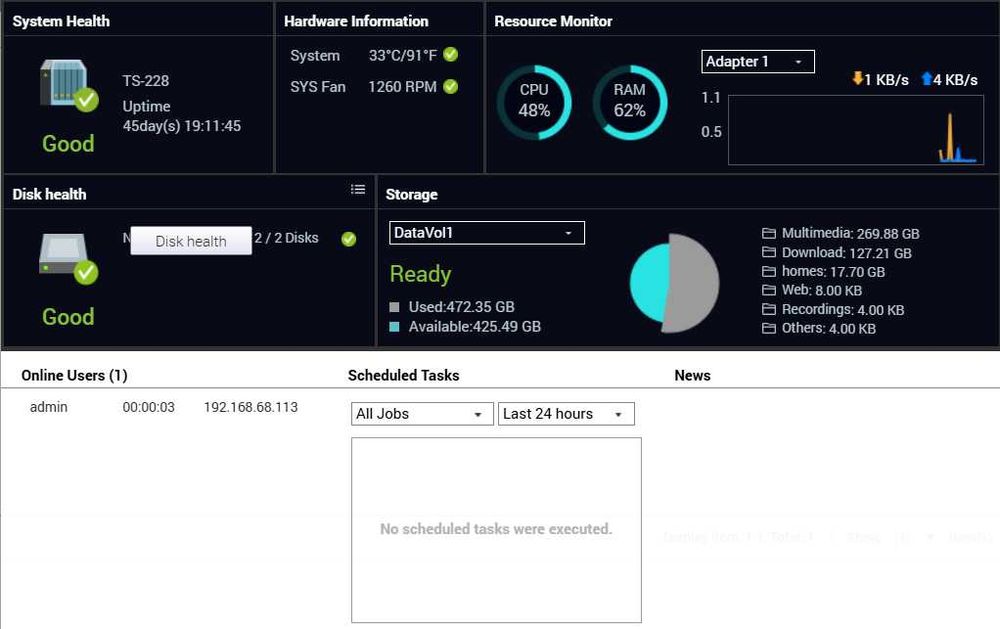The height and width of the screenshot is (629, 1000).
Task: Expand the DataVol1 volume dropdown
Action: pyautogui.click(x=487, y=233)
